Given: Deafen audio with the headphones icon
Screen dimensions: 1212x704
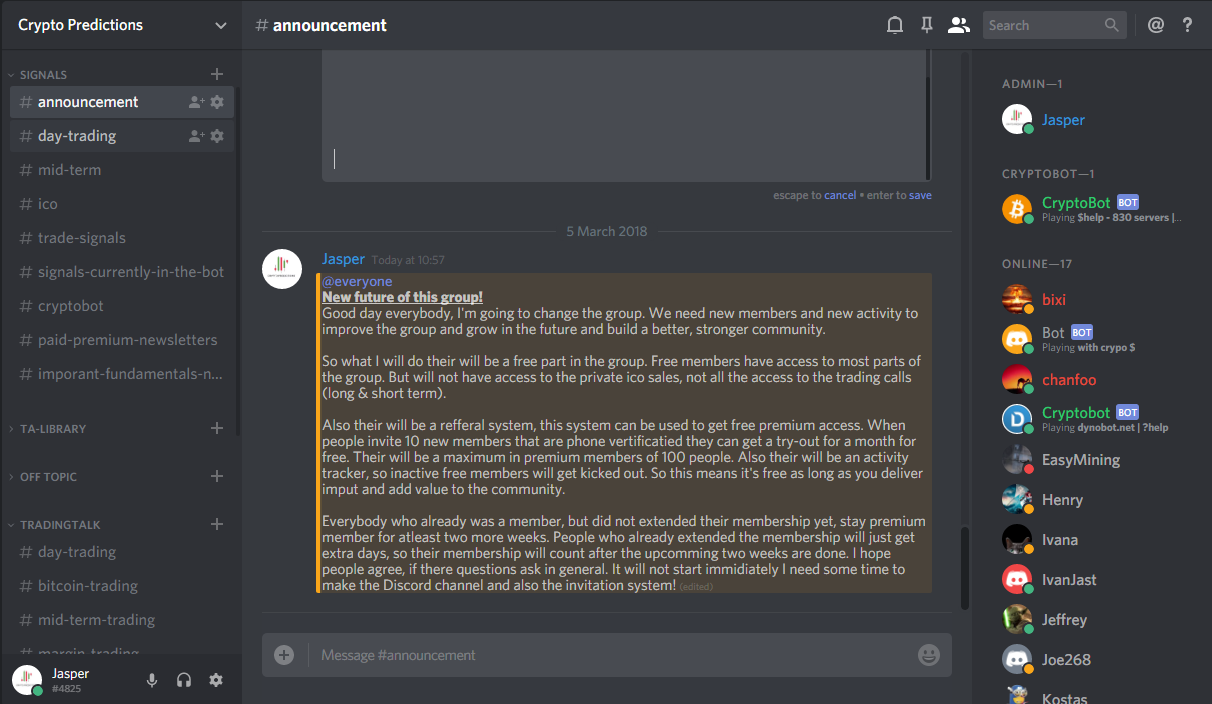Looking at the screenshot, I should [184, 680].
